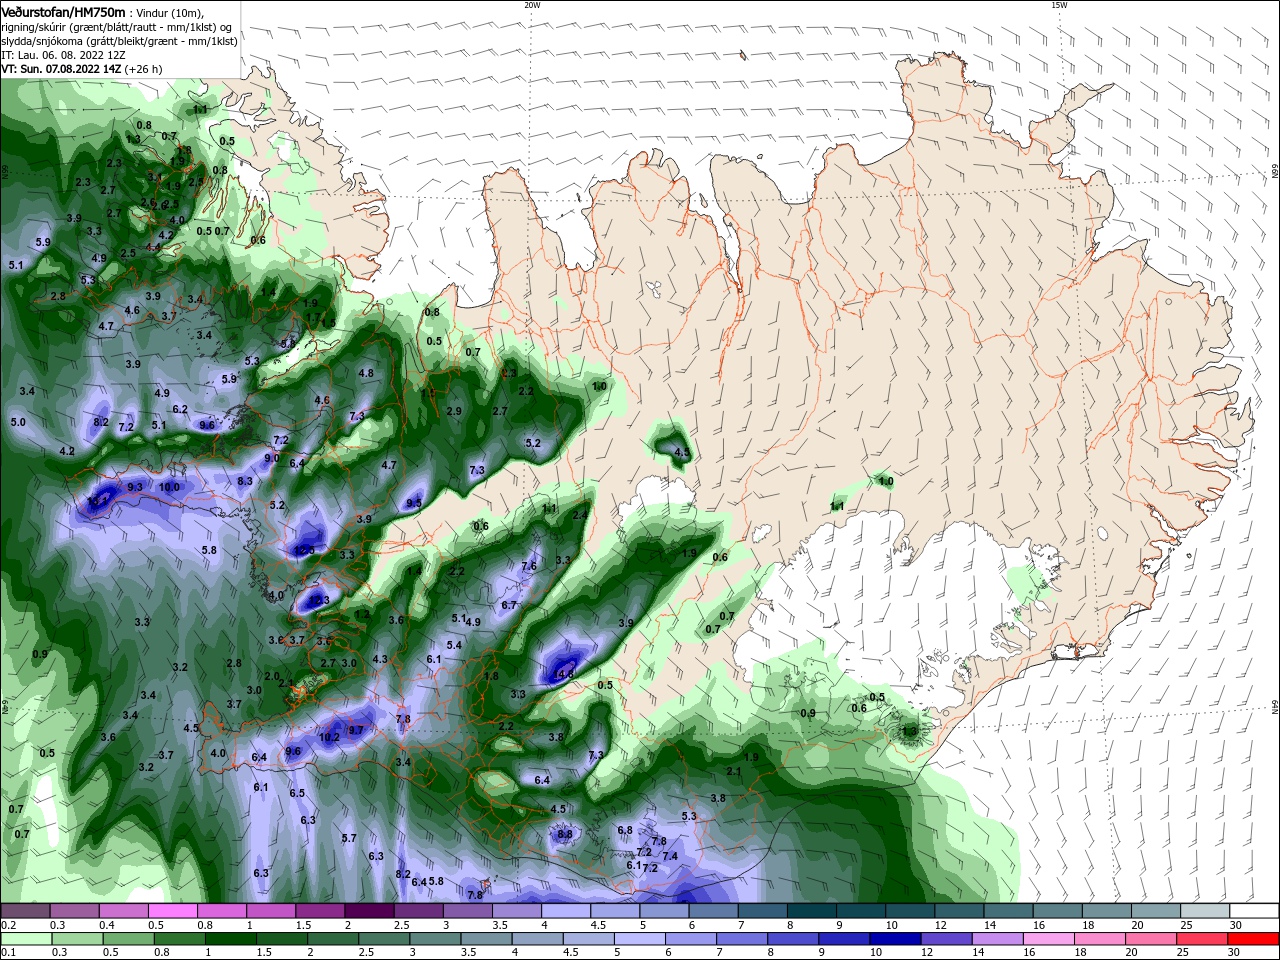Pick the pale lavender 5 mm rain legend swatch
Viewport: 1280px width, 960px height.
click(x=640, y=939)
